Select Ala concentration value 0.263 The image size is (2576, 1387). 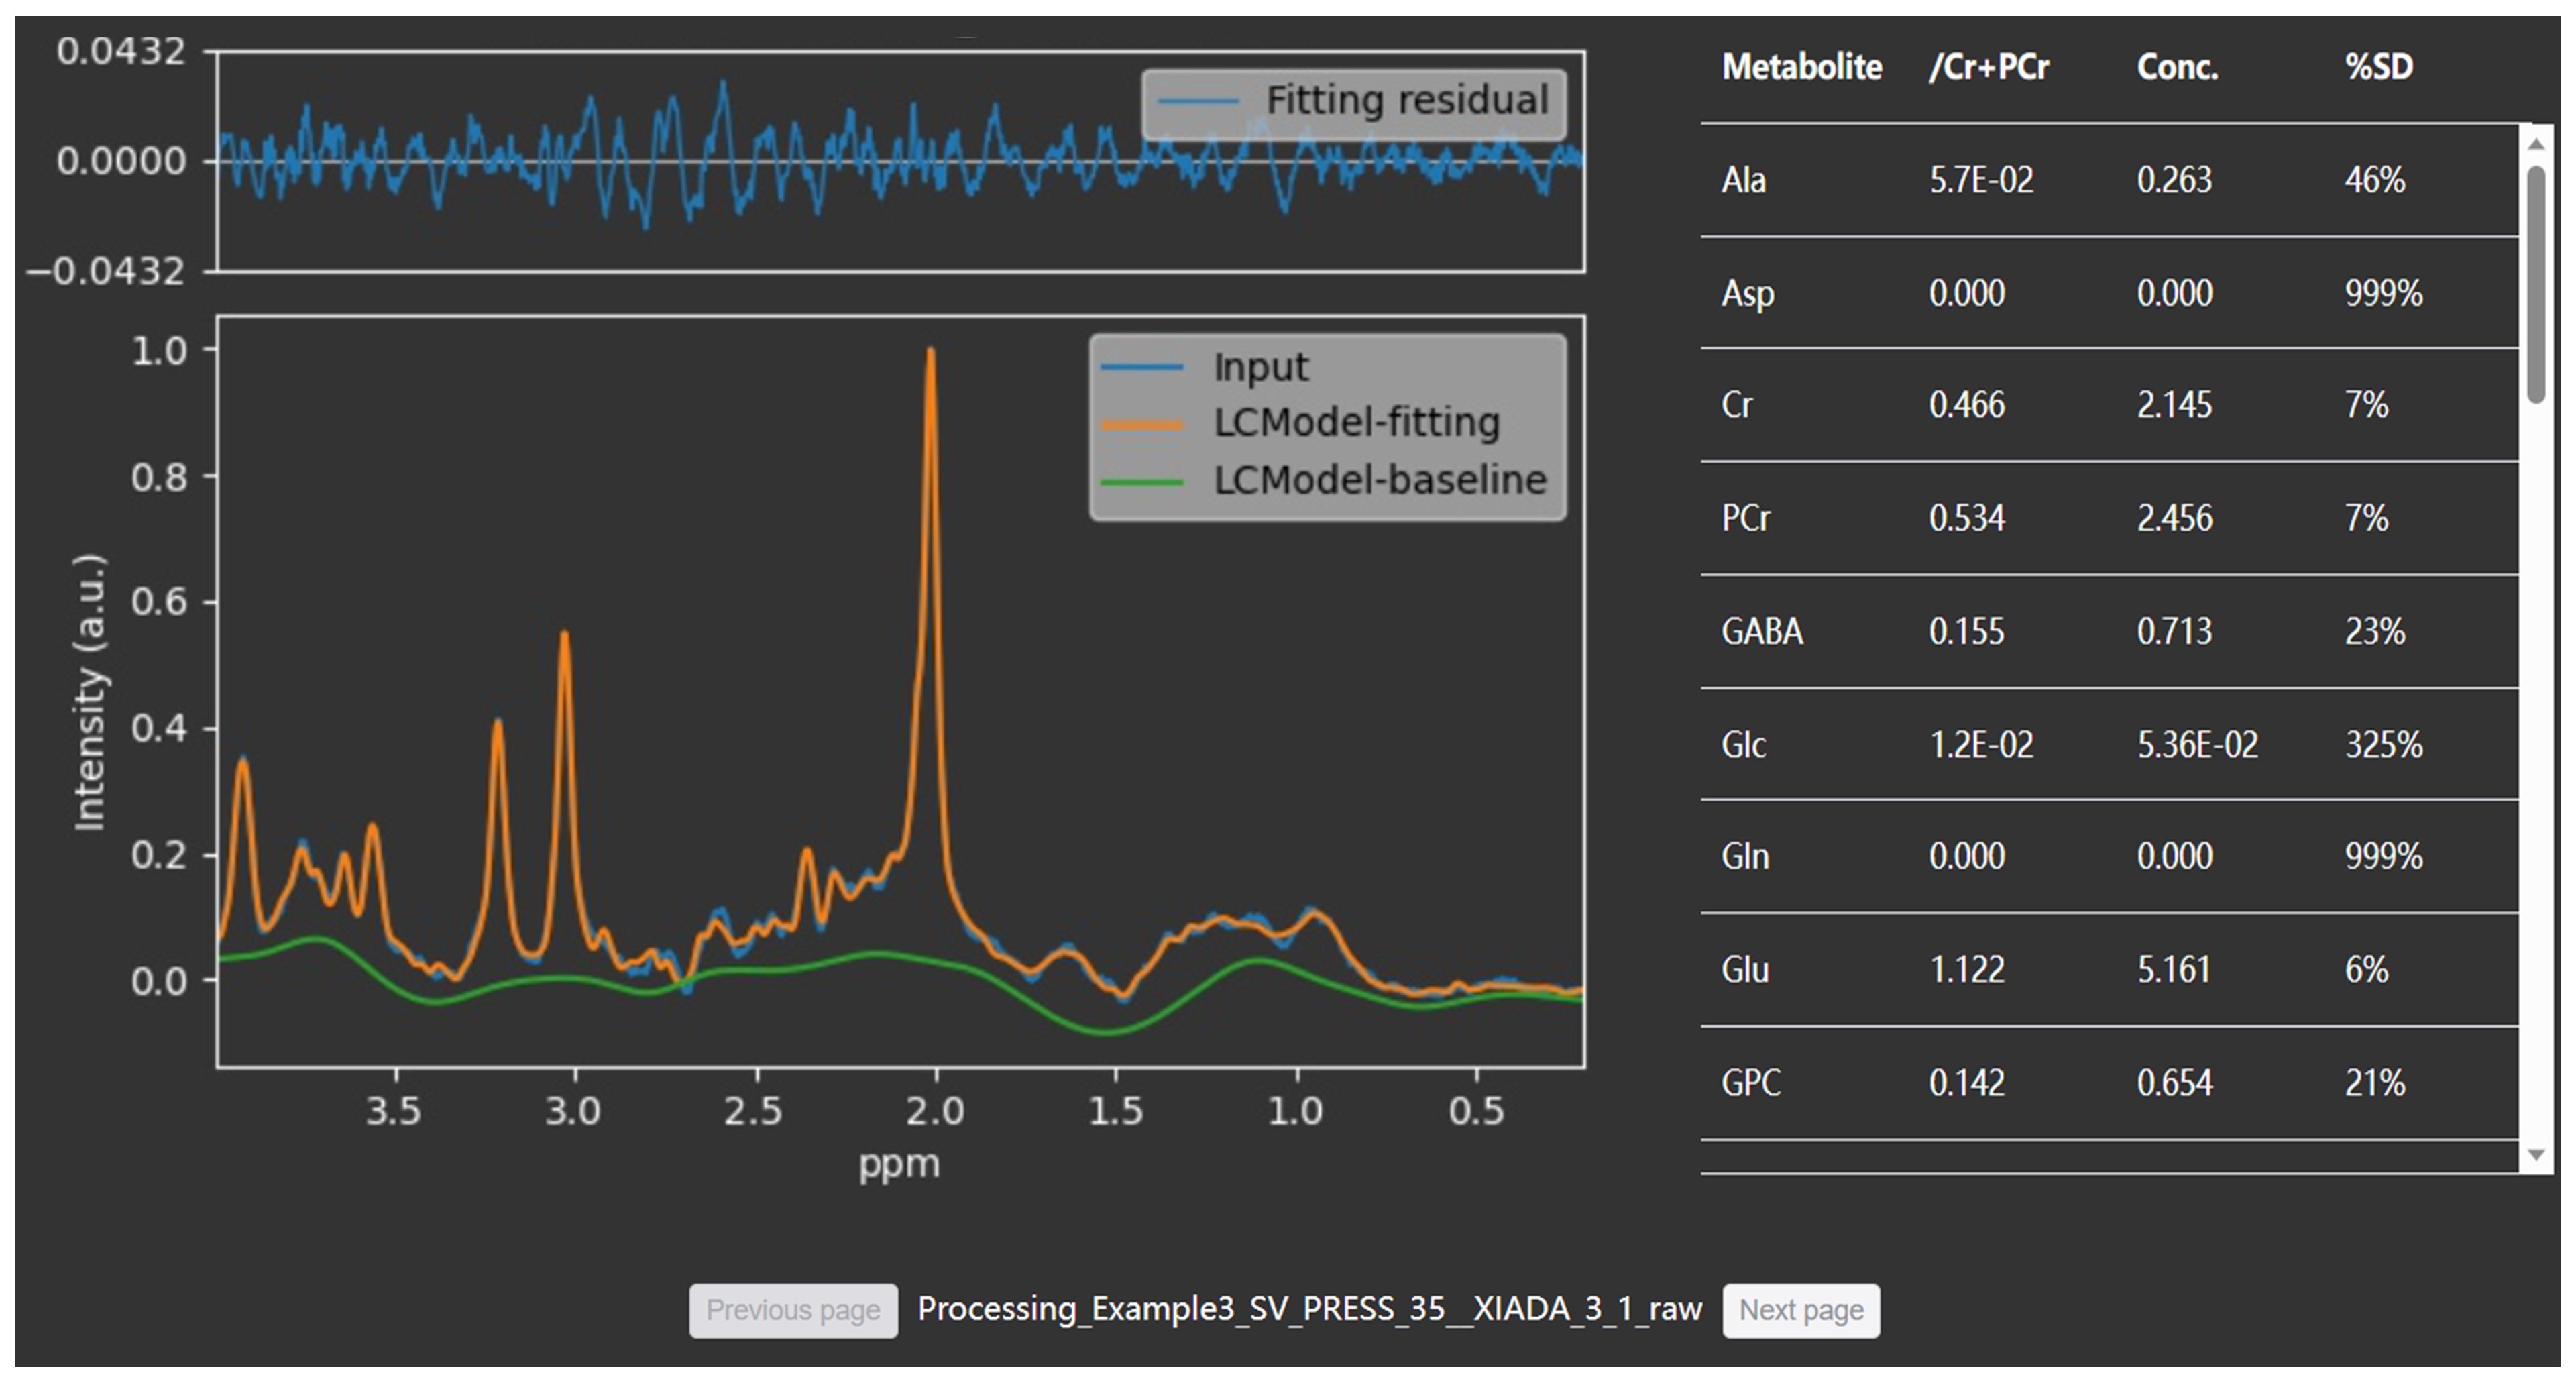point(2175,180)
